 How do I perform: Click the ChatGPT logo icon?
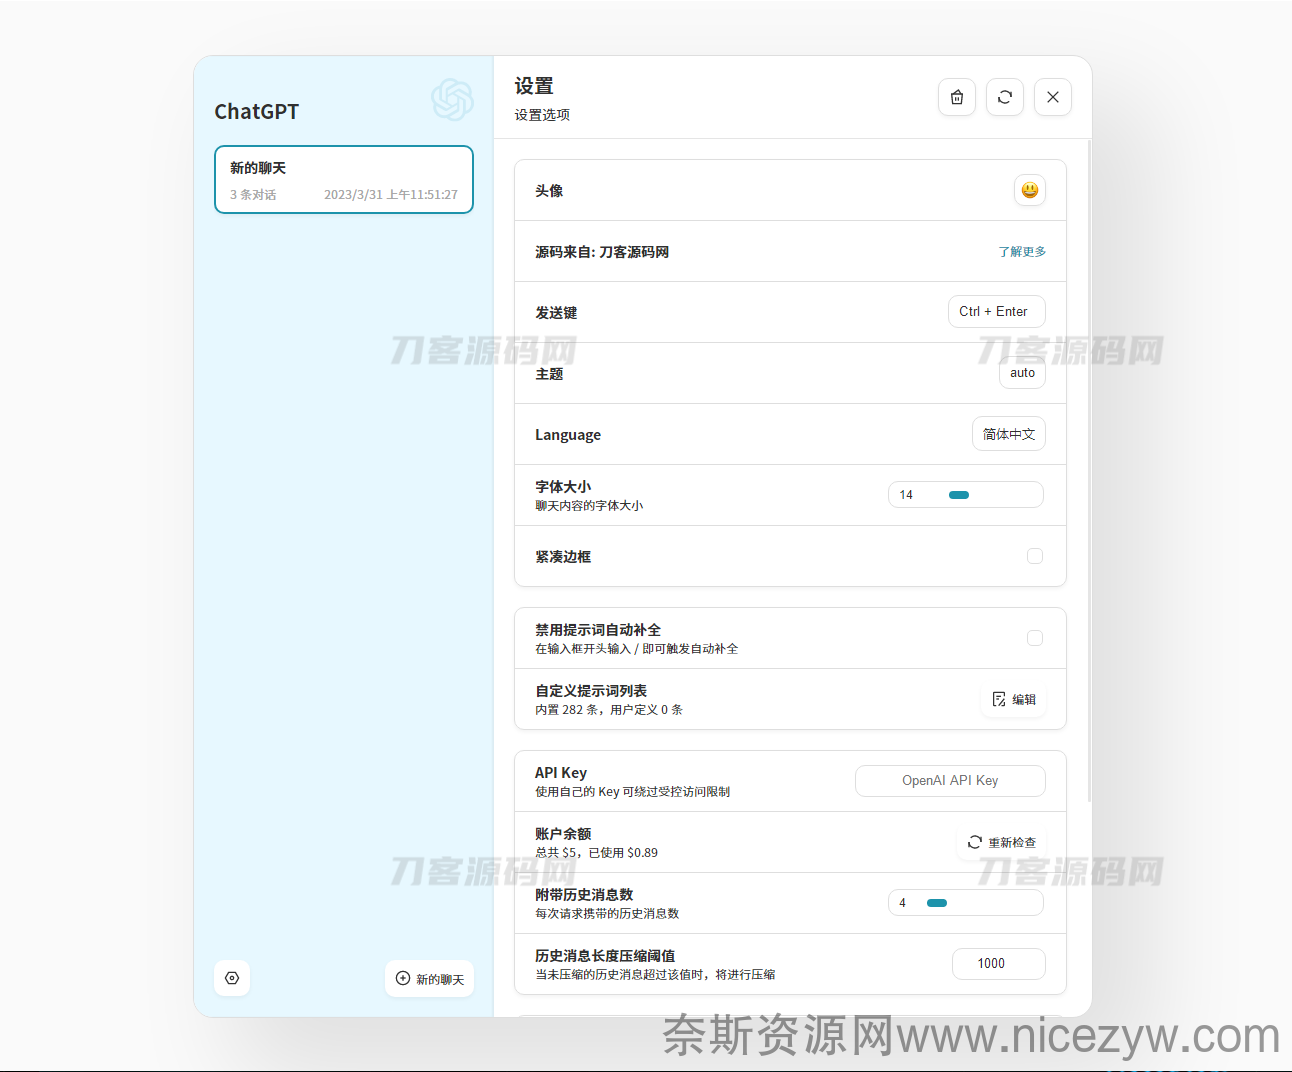tap(452, 100)
